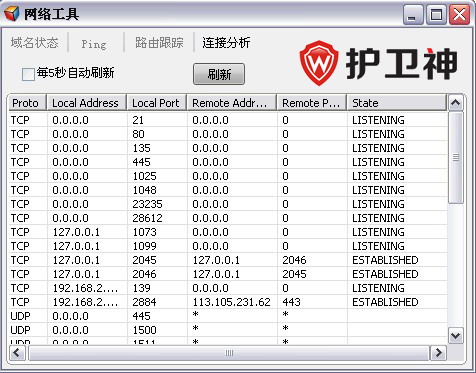The height and width of the screenshot is (373, 476).
Task: Click horizontal scrollbar right arrow
Action: click(x=439, y=353)
